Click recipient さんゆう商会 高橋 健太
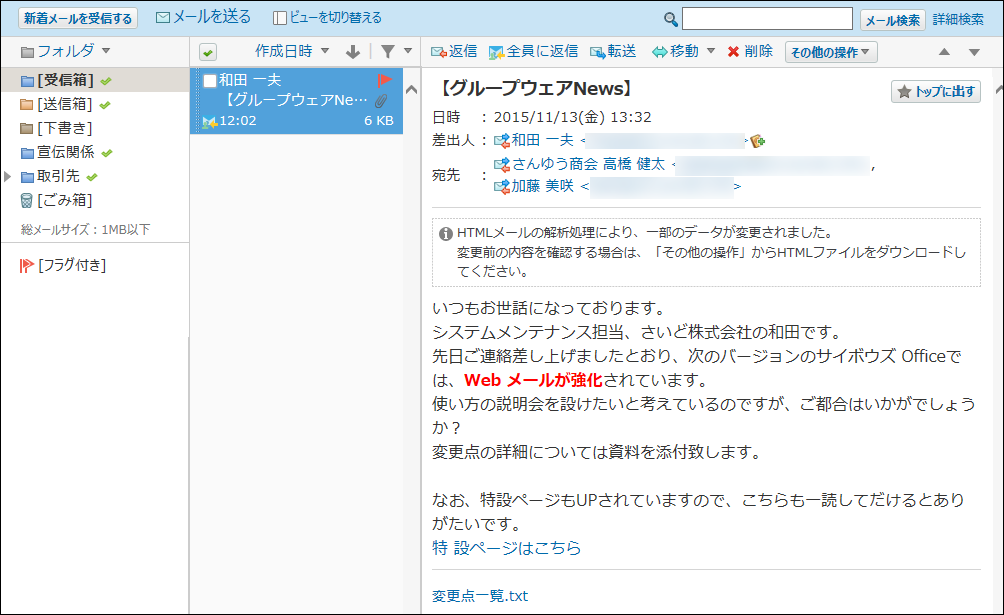 pyautogui.click(x=588, y=164)
